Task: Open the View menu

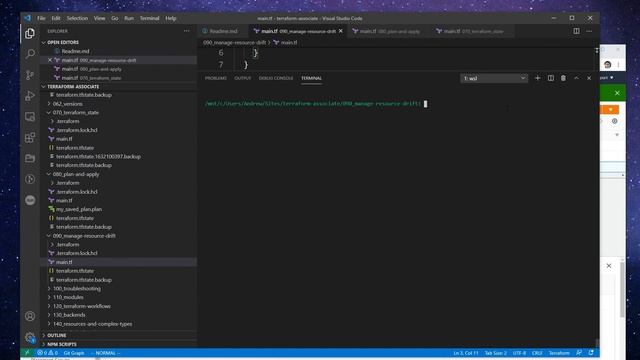Action: [99, 18]
